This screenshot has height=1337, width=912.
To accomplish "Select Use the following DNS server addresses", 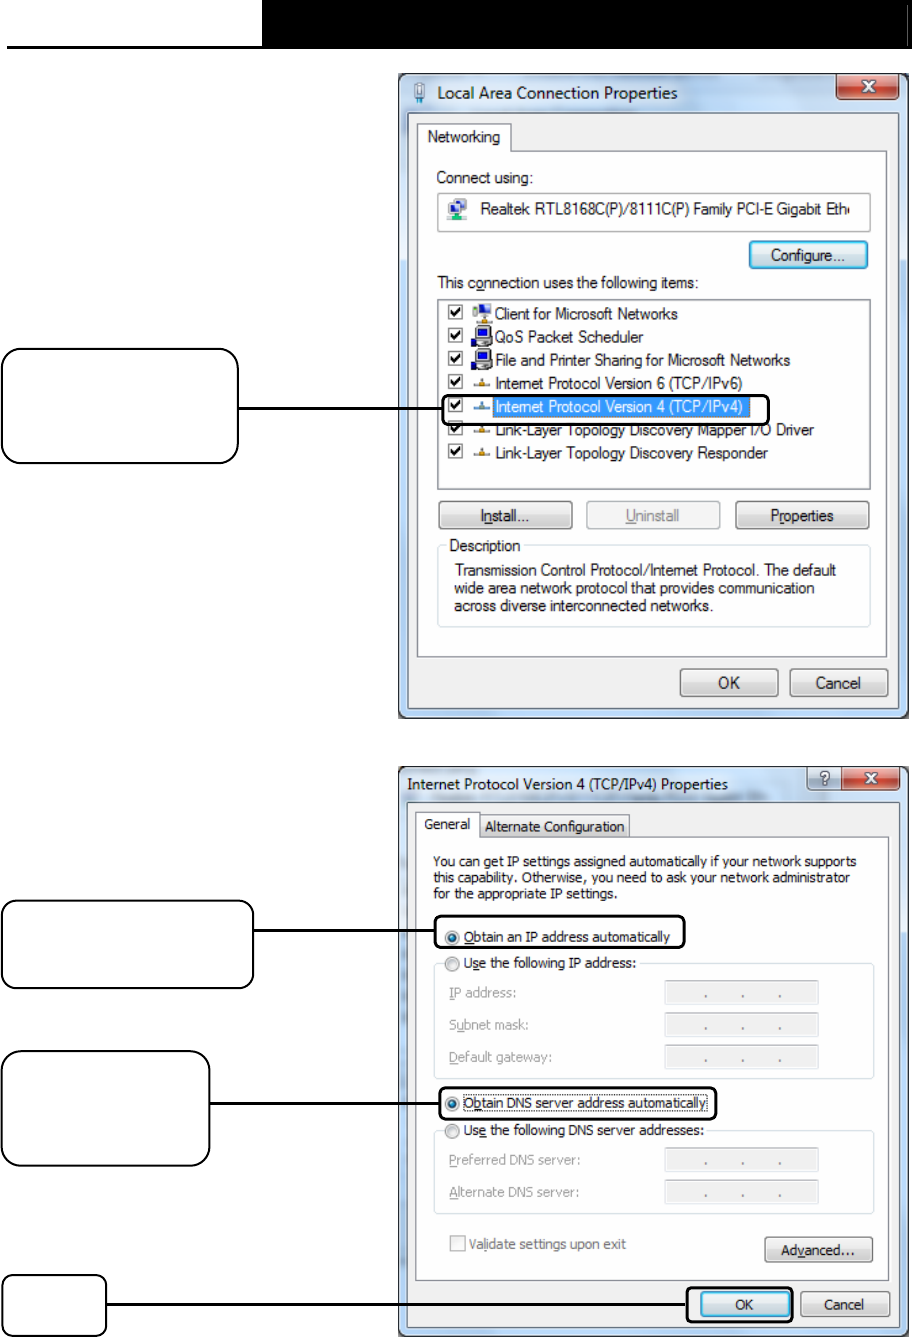I will [575, 1130].
